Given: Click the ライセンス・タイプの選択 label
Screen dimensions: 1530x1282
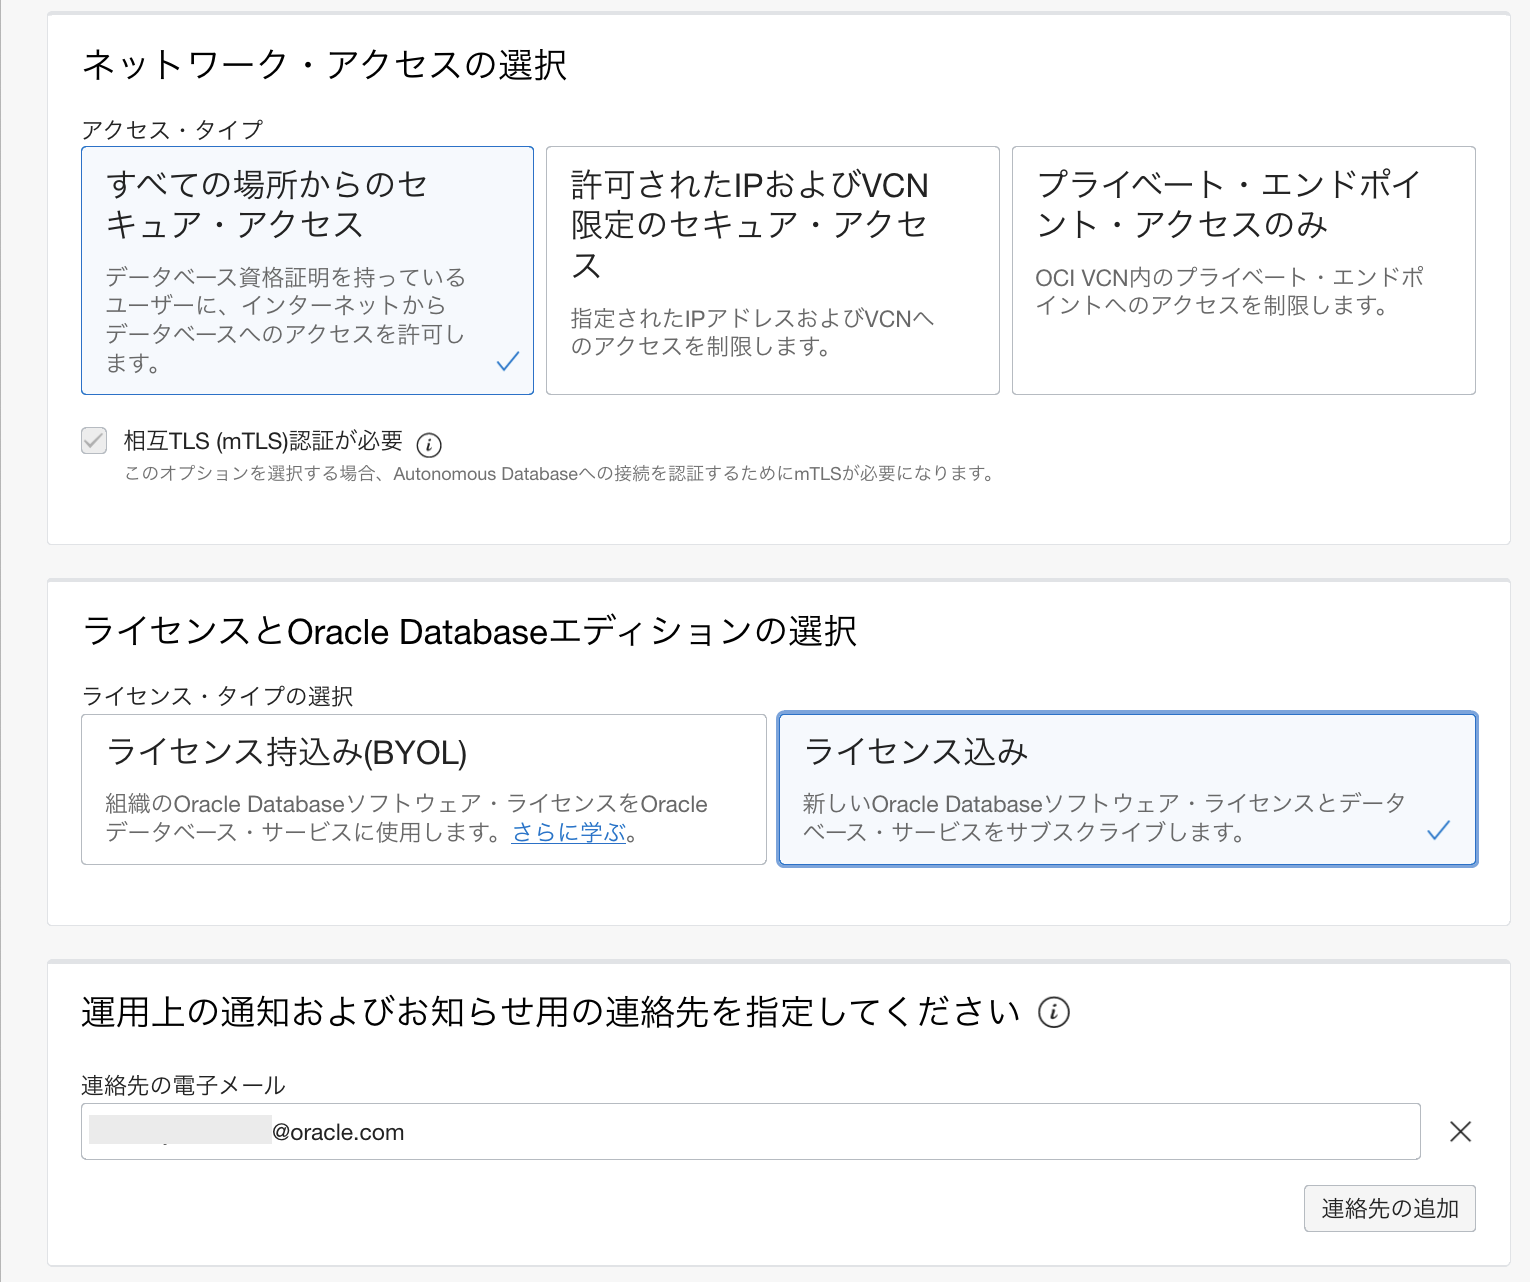Looking at the screenshot, I should (218, 696).
